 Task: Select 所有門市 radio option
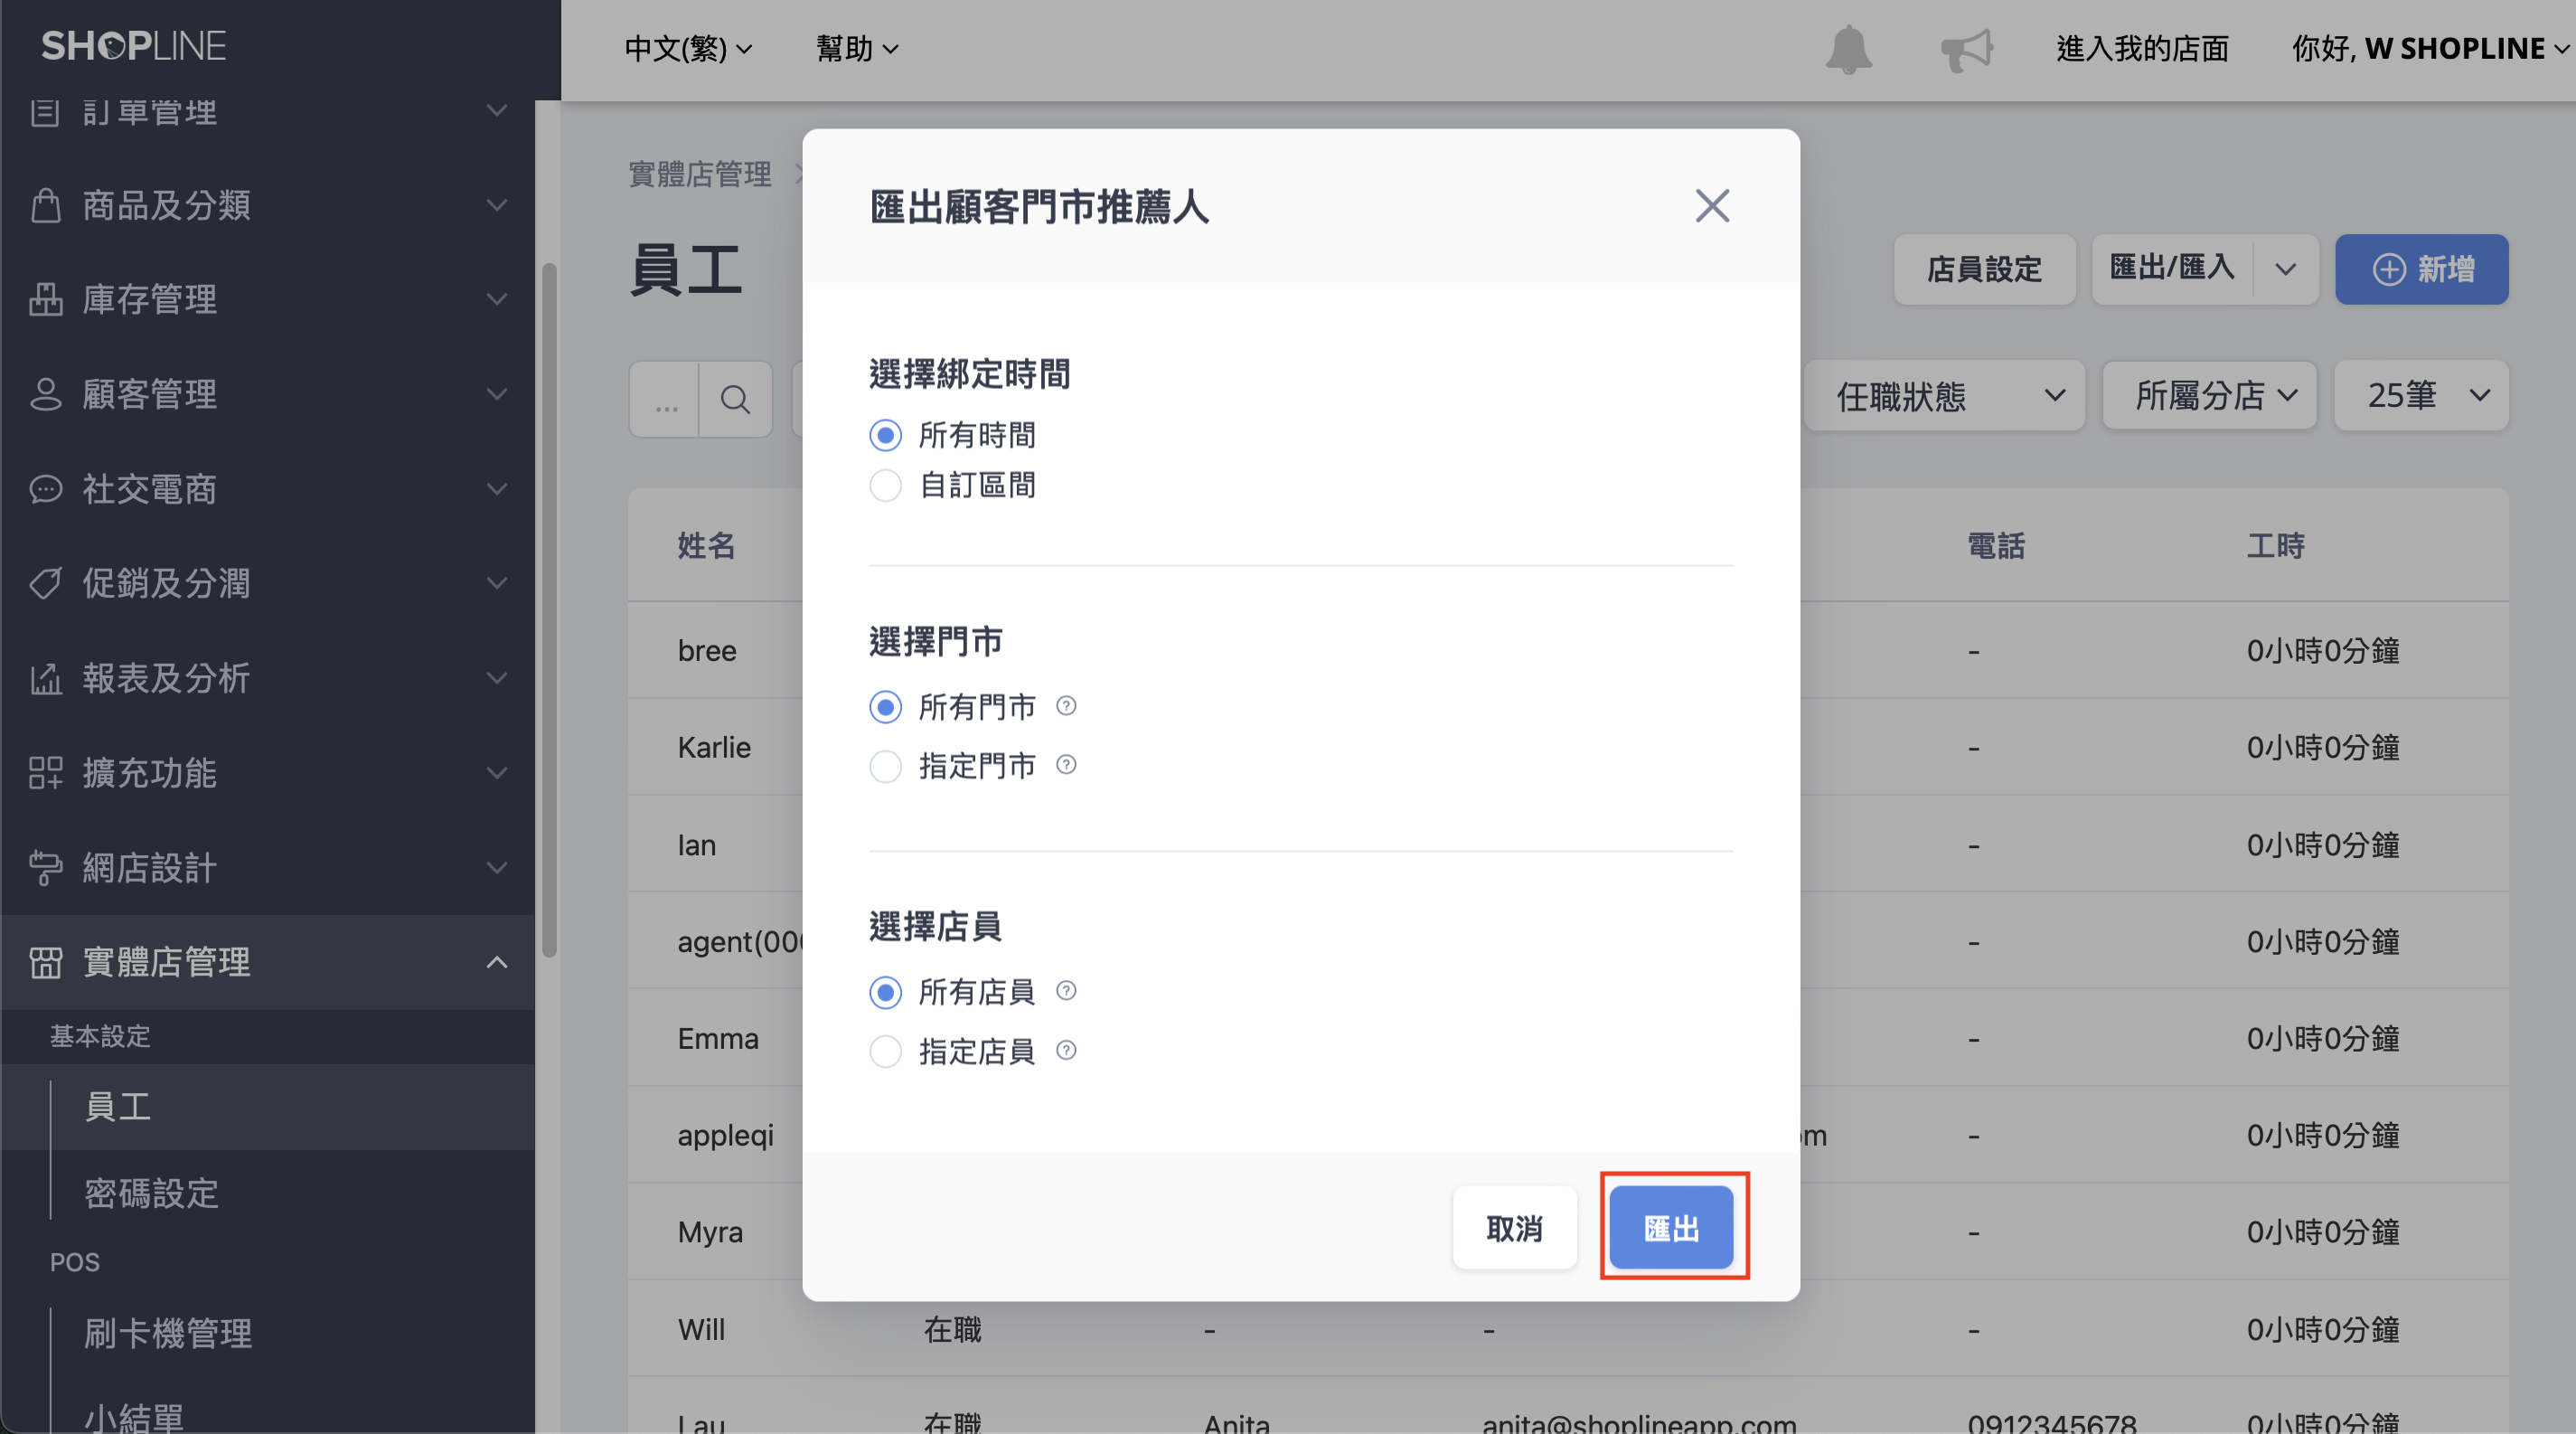click(885, 707)
